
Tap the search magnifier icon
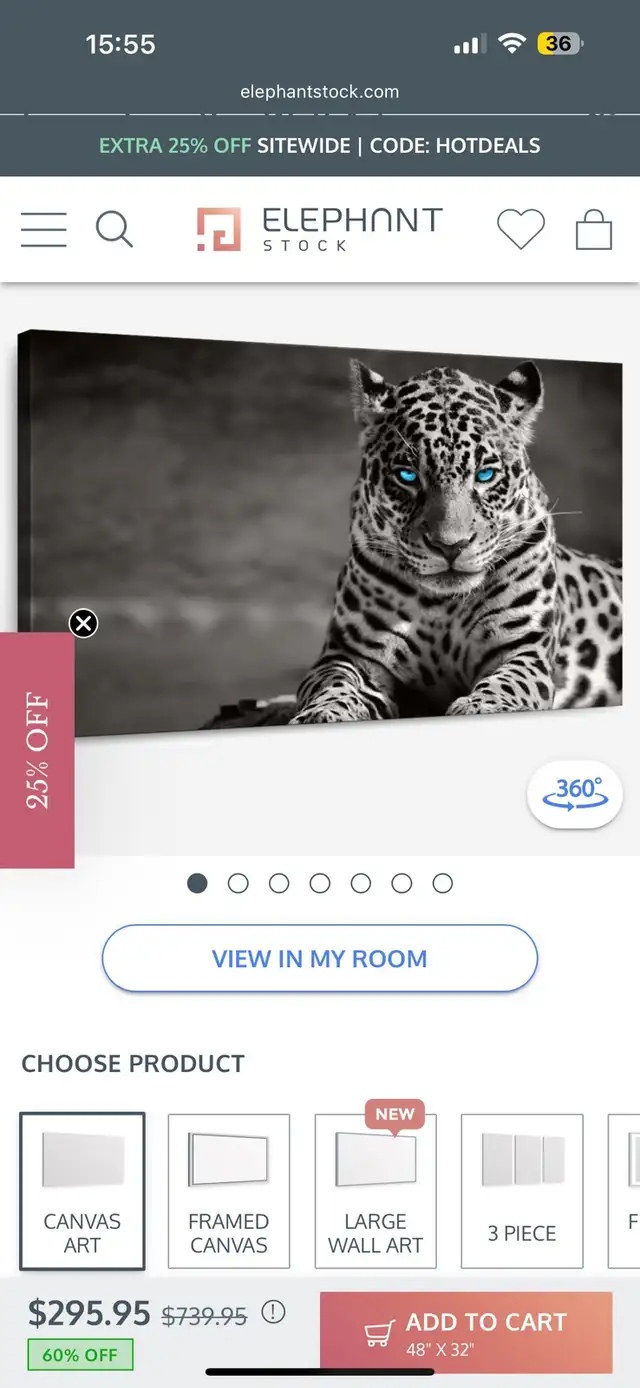[114, 229]
